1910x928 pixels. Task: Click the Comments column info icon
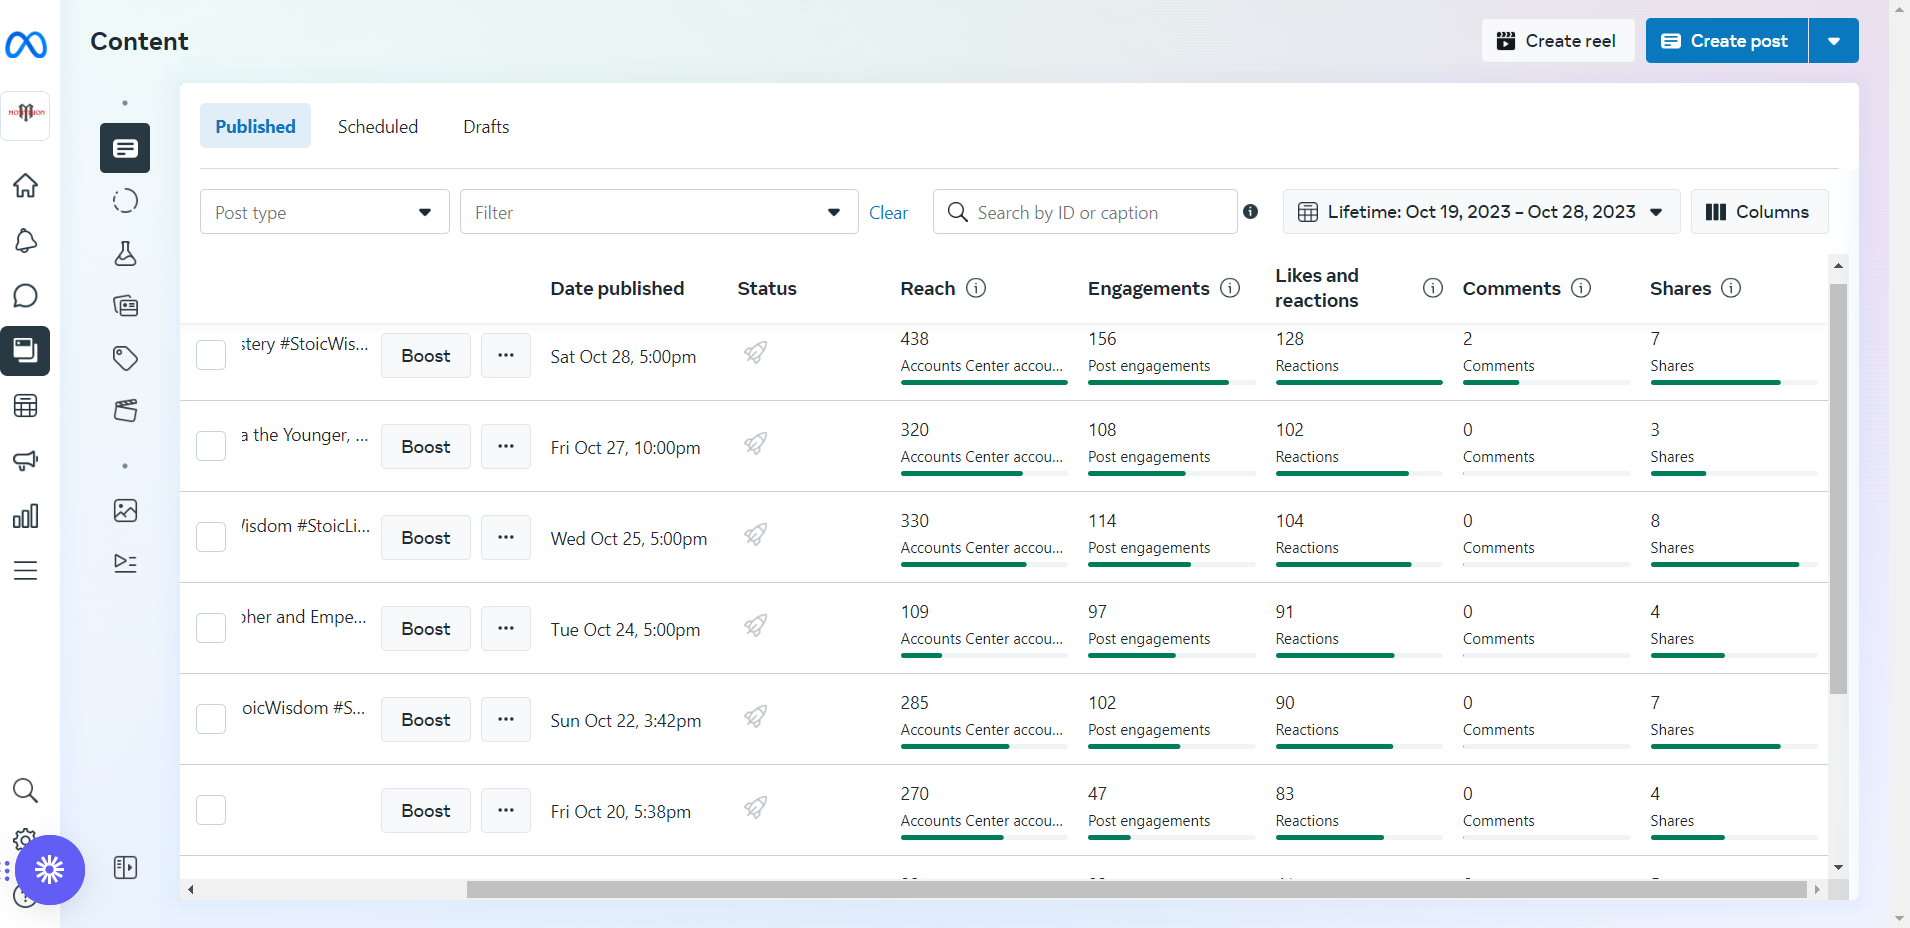click(1581, 288)
